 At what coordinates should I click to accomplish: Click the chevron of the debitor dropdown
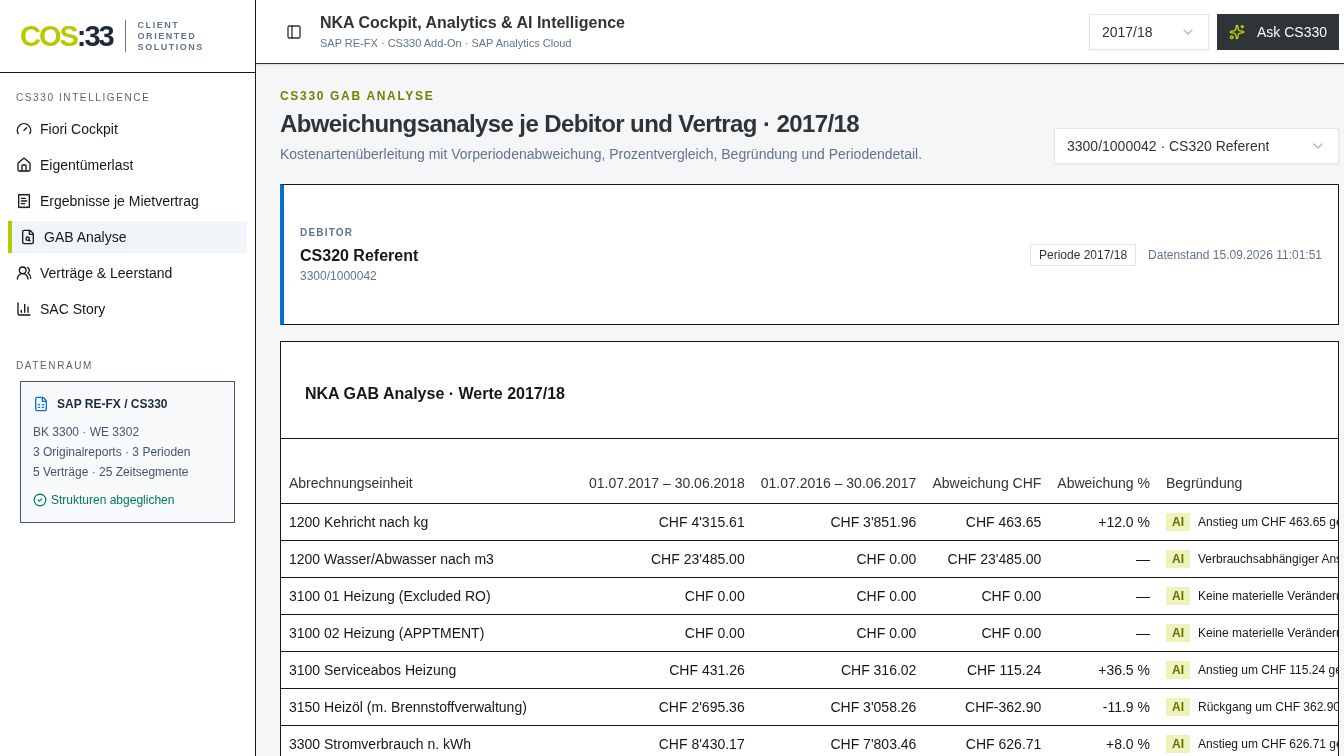1317,146
